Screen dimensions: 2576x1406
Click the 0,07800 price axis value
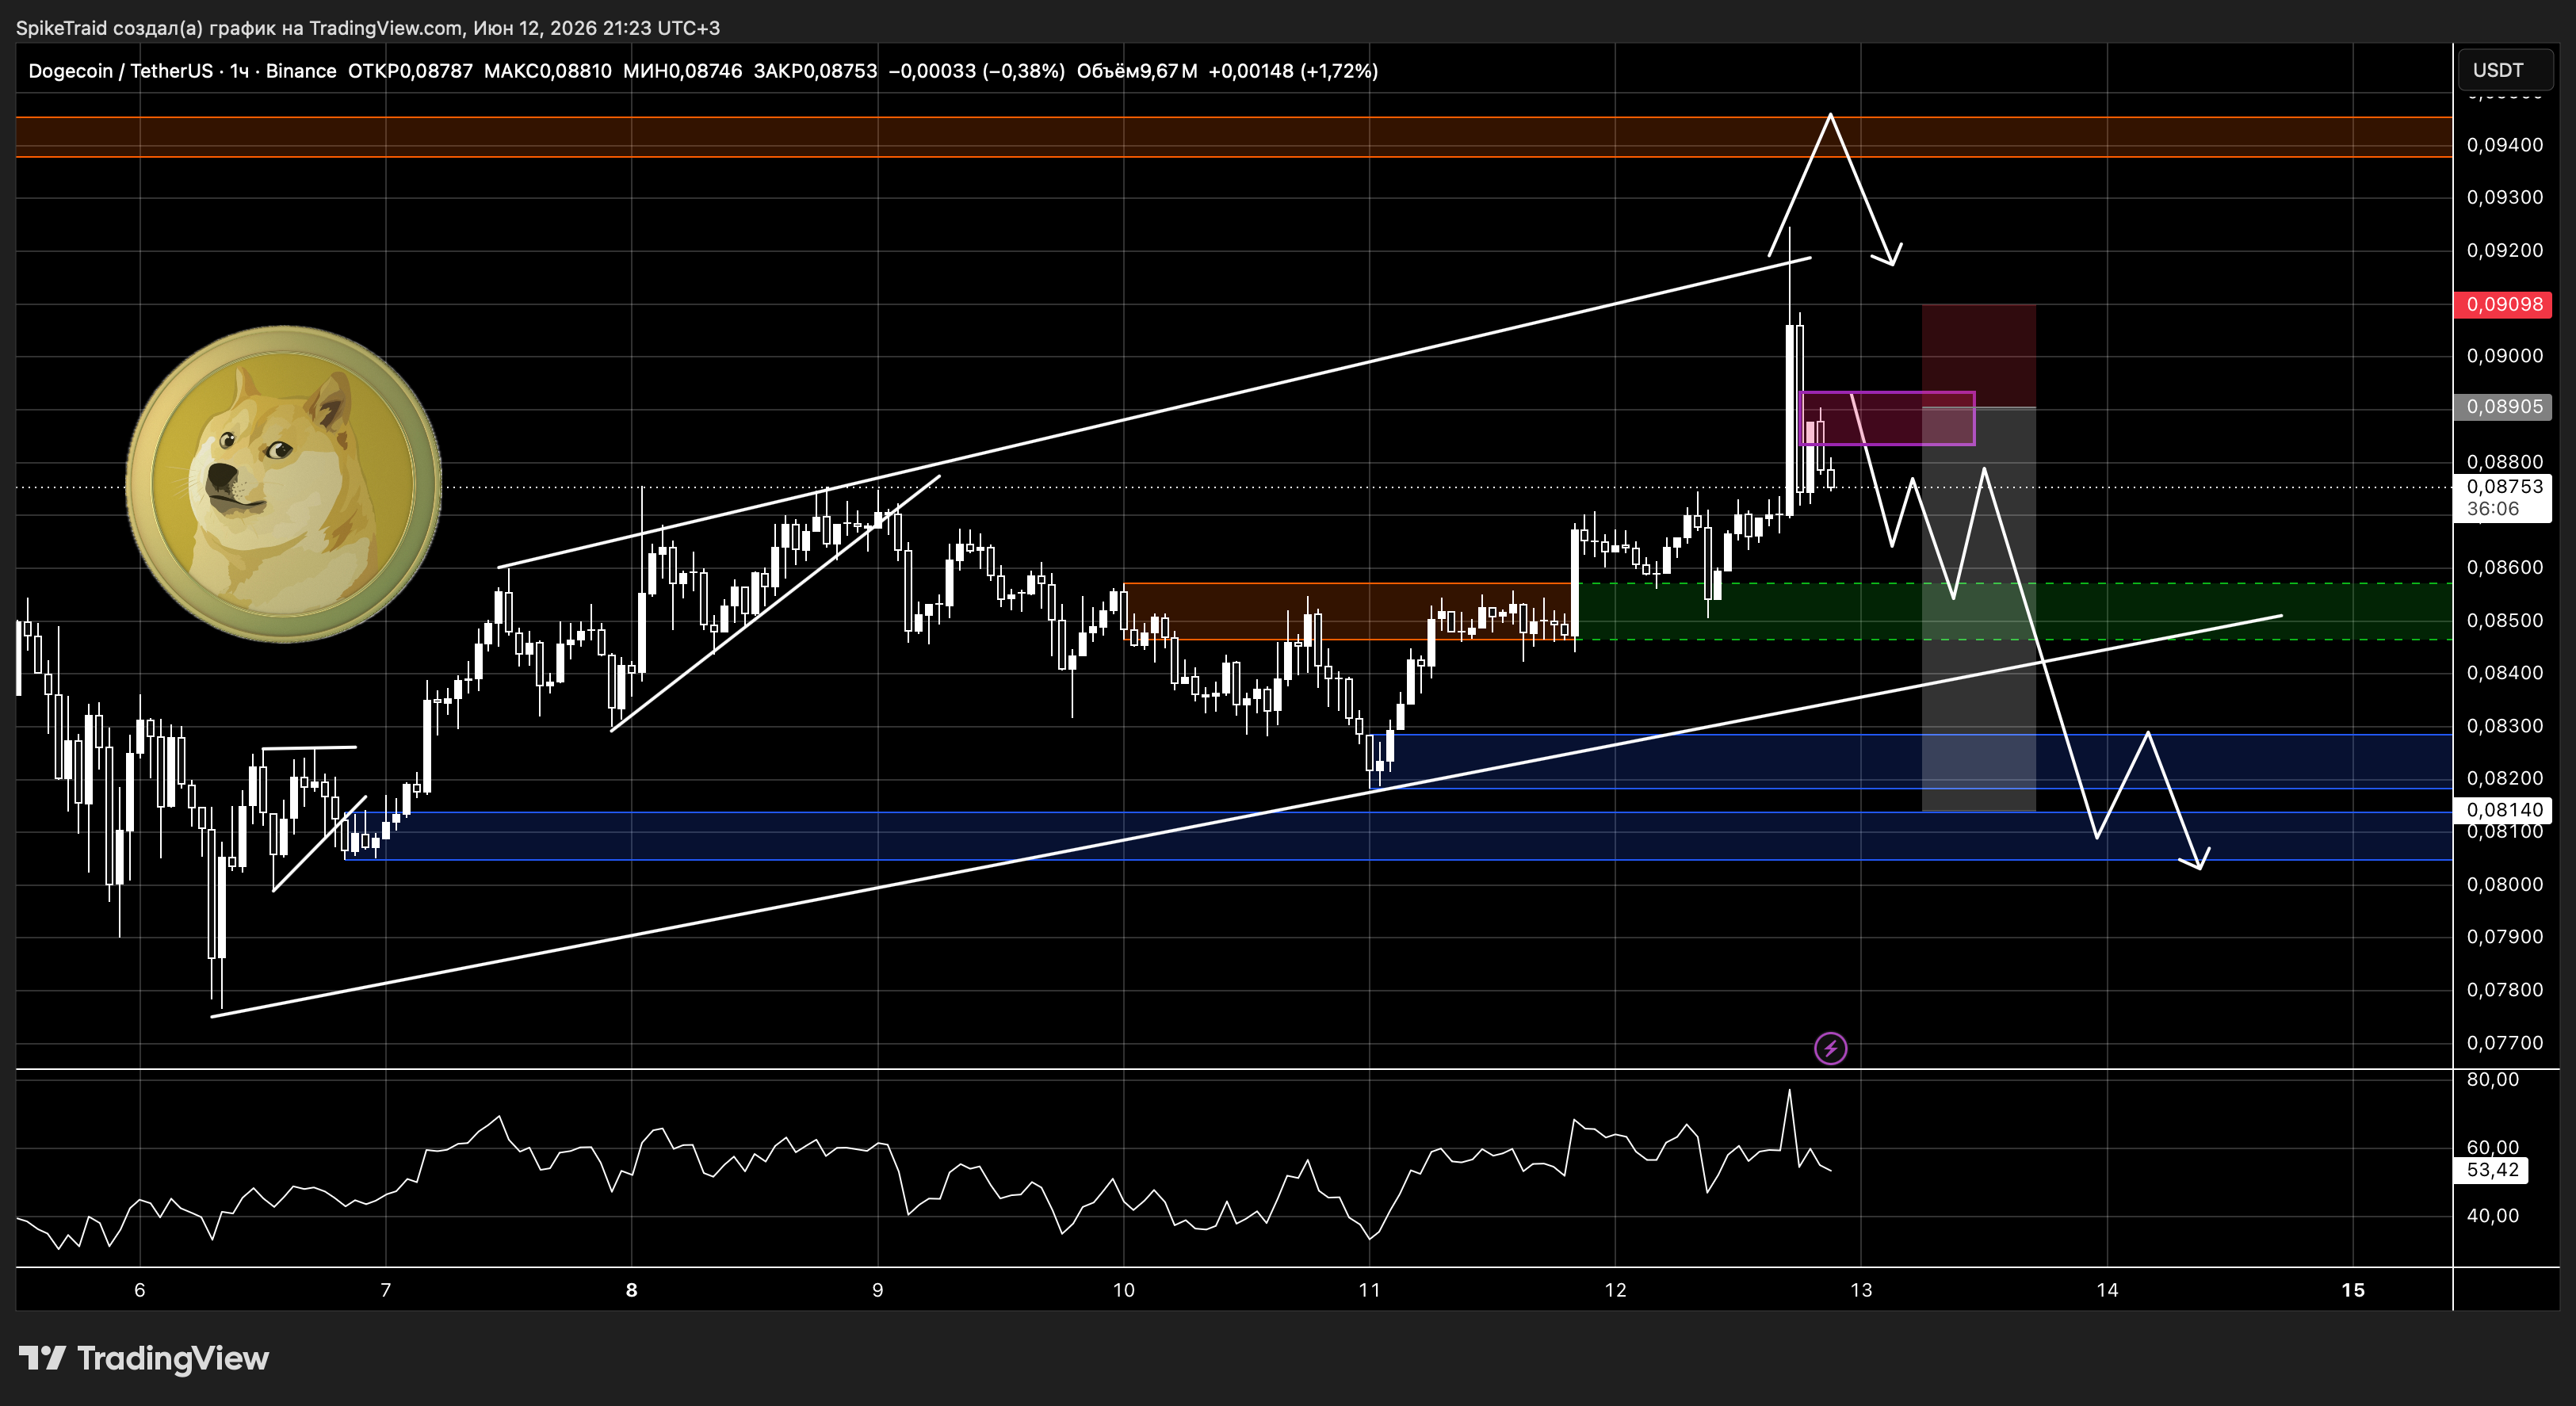coord(2505,989)
